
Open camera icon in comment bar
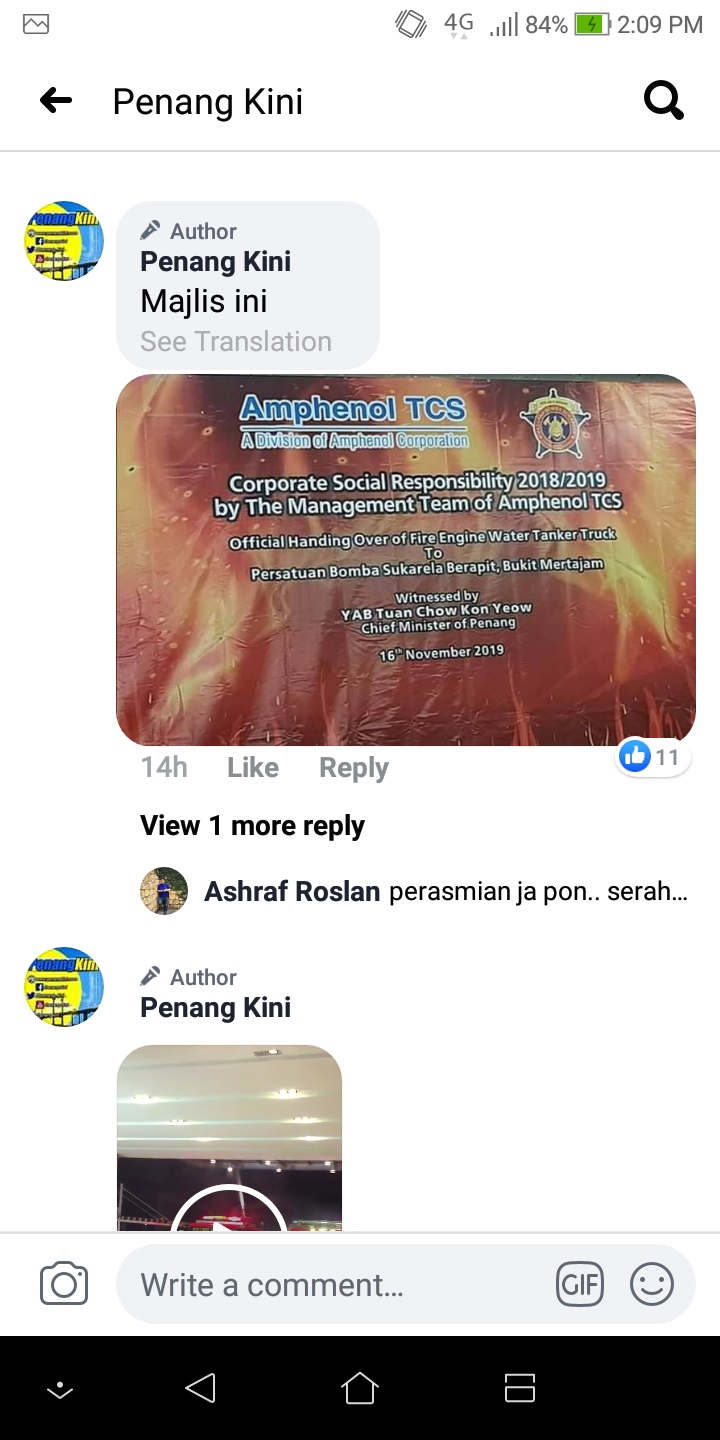[x=64, y=1284]
